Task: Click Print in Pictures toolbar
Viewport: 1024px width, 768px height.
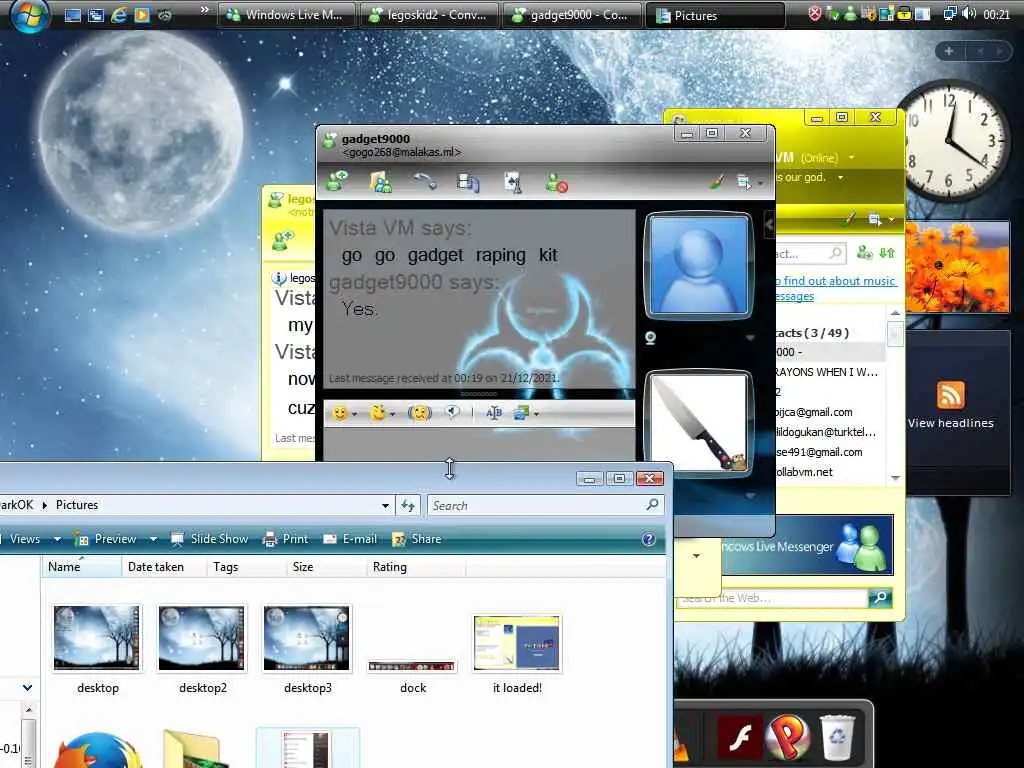Action: coord(285,539)
